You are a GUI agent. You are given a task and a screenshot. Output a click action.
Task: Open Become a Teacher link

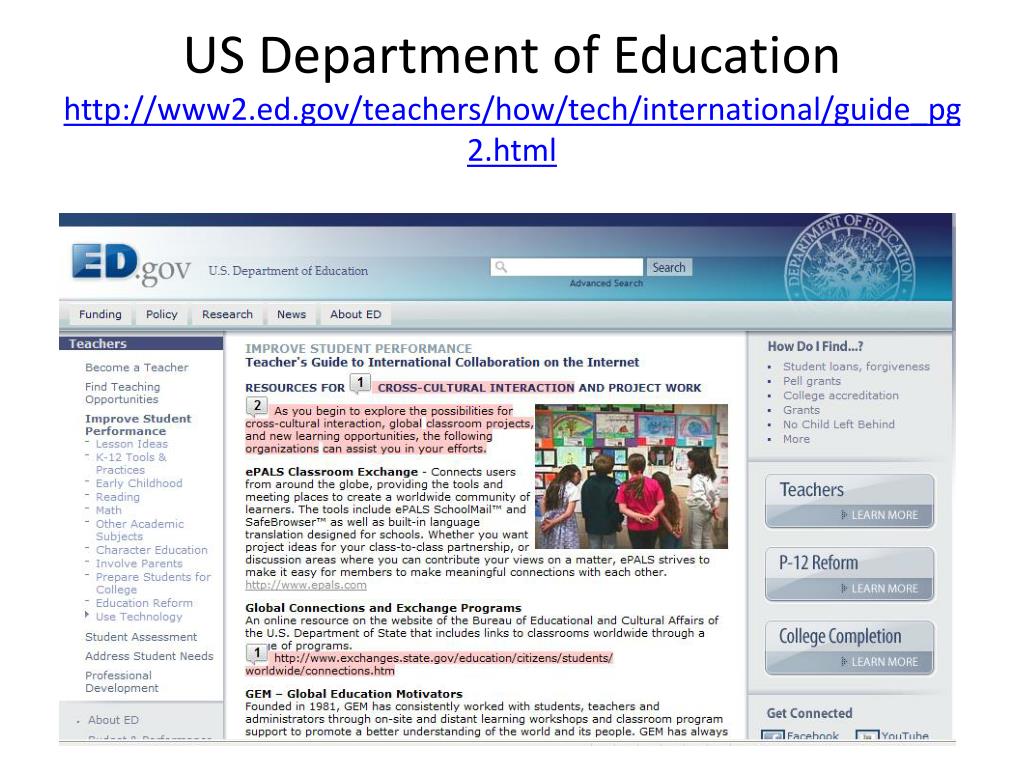coord(136,368)
